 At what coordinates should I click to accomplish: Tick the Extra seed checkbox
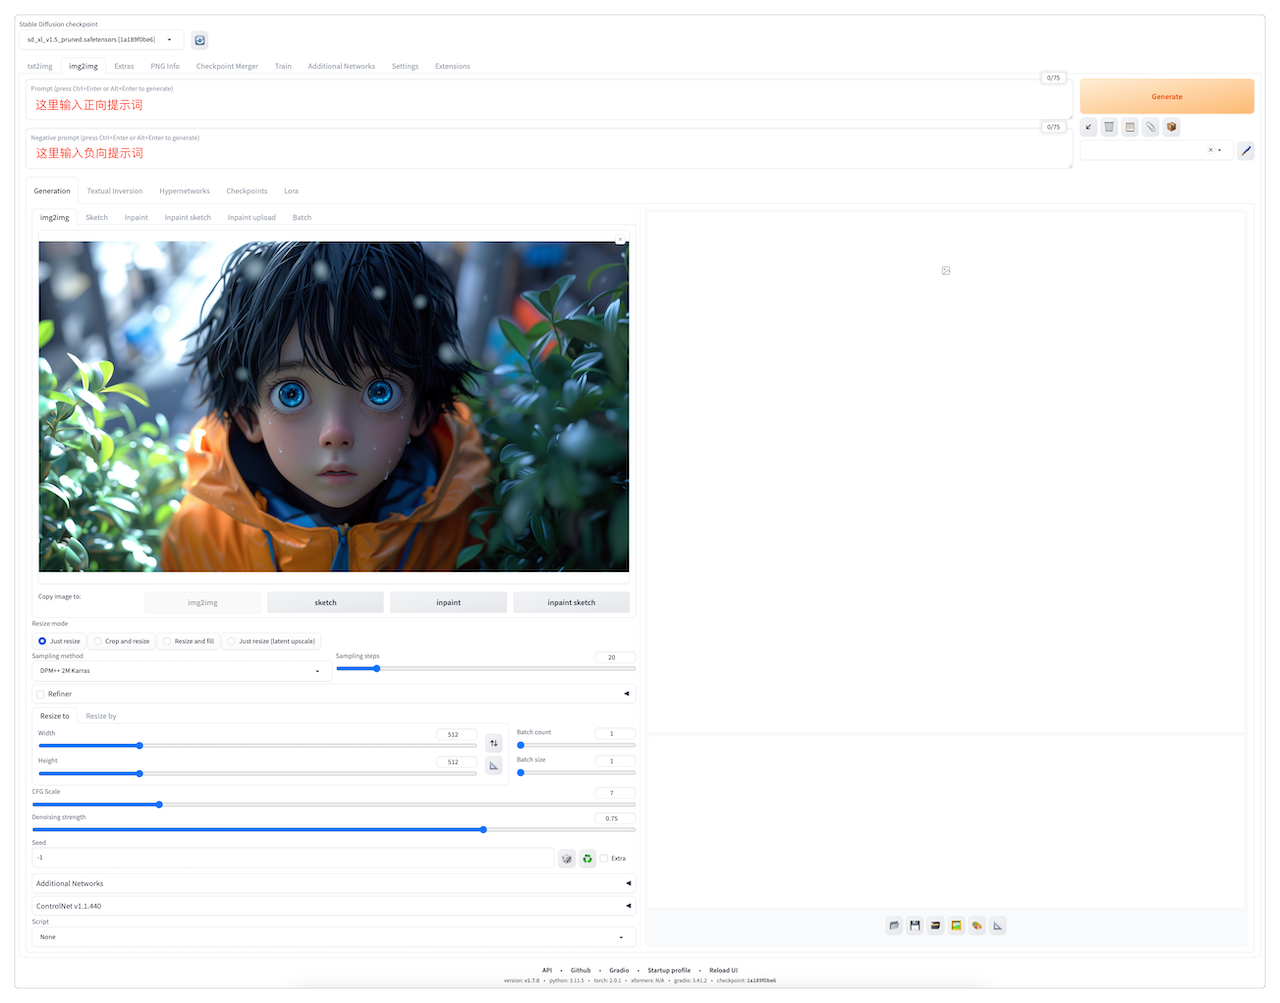coord(604,858)
